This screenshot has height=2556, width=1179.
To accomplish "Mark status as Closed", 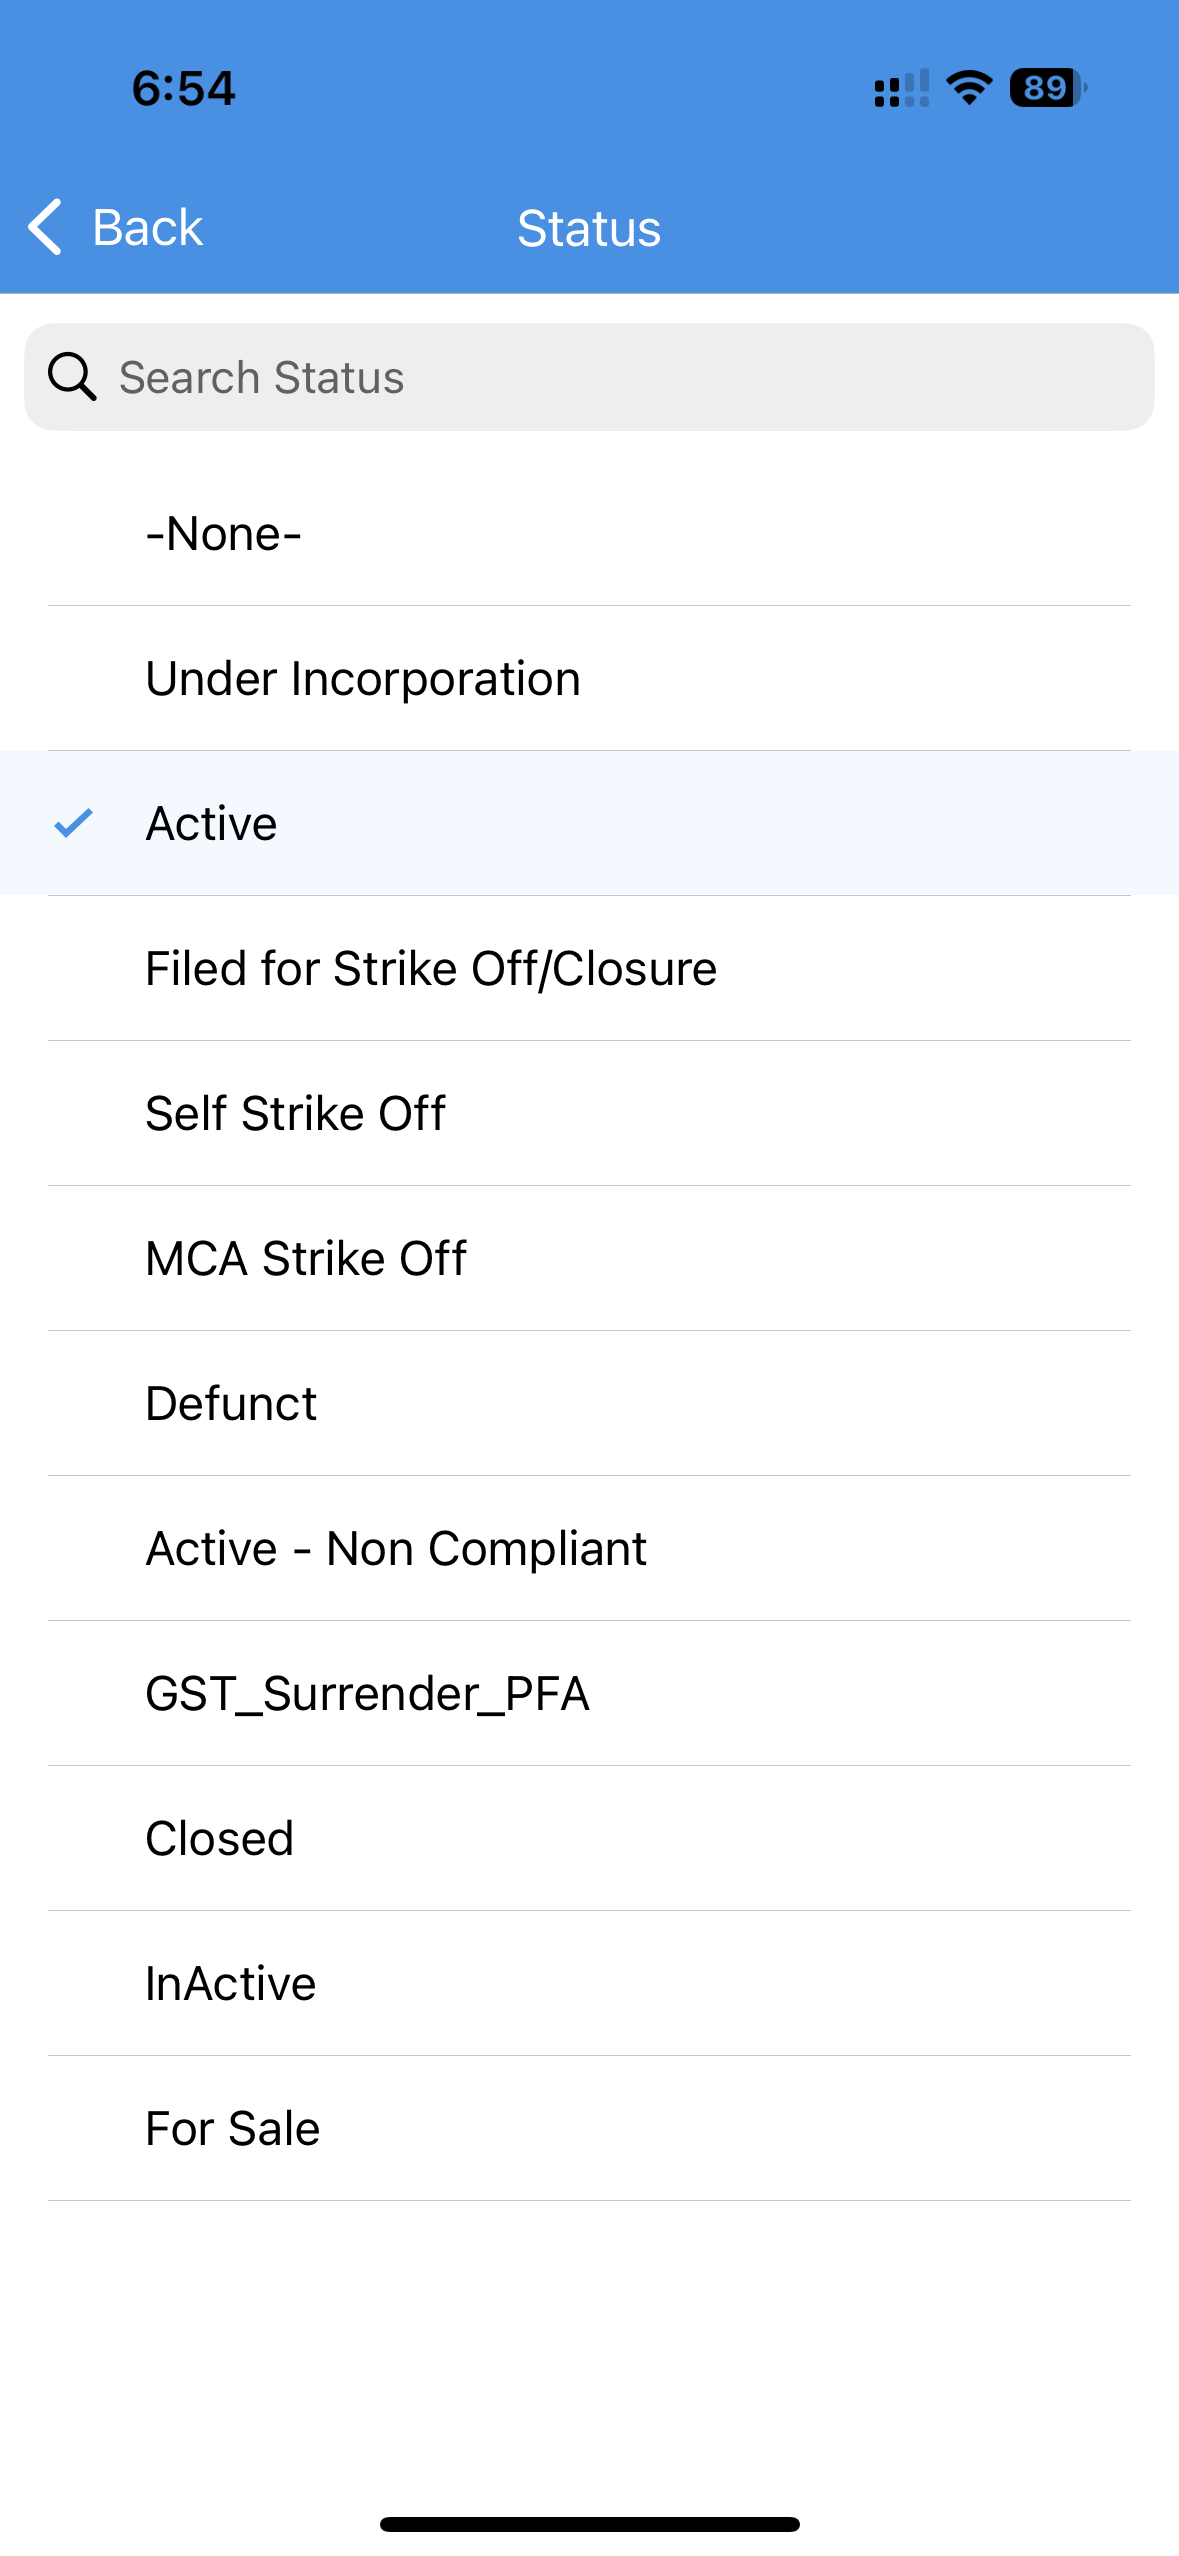I will [x=589, y=1838].
